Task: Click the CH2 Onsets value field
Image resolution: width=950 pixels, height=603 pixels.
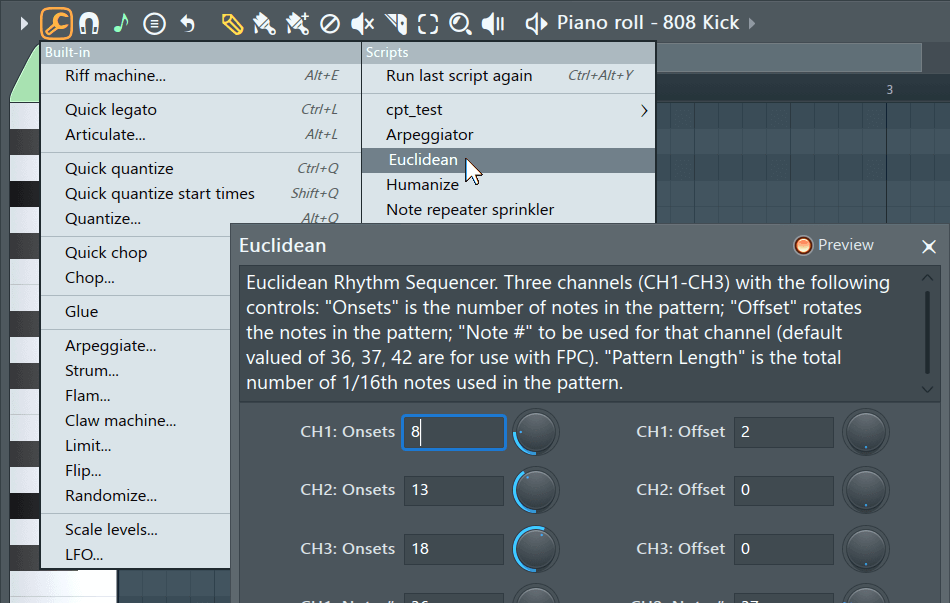Action: [454, 490]
